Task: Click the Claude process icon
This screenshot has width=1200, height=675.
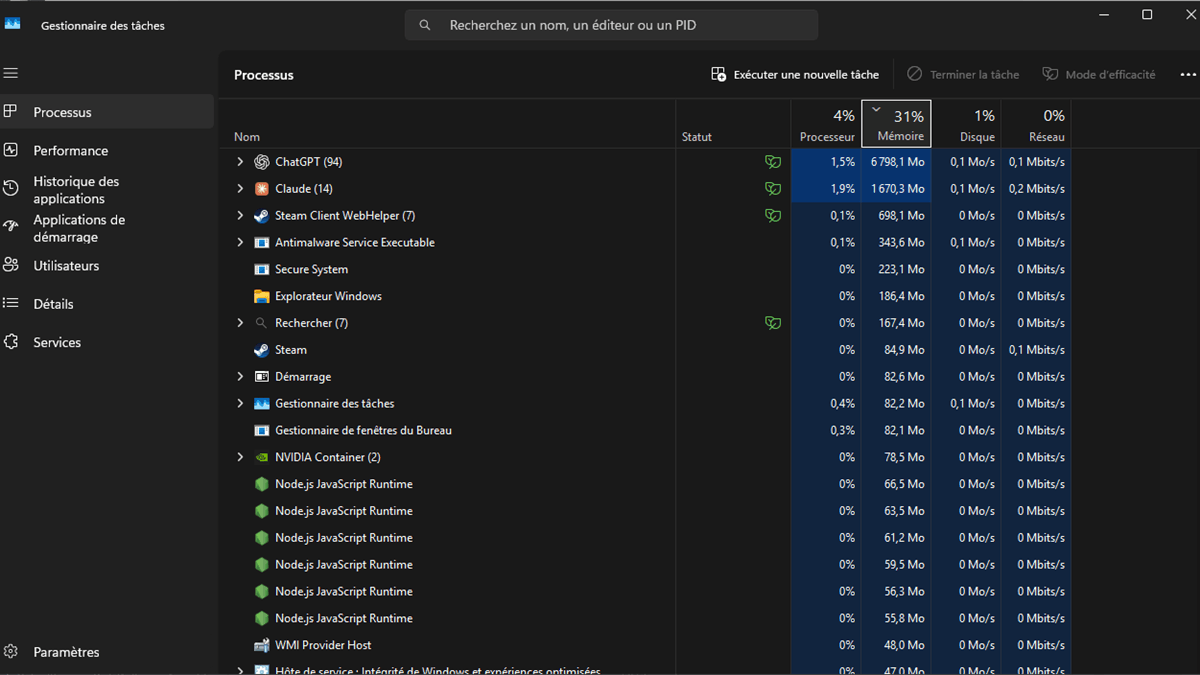Action: (x=262, y=189)
